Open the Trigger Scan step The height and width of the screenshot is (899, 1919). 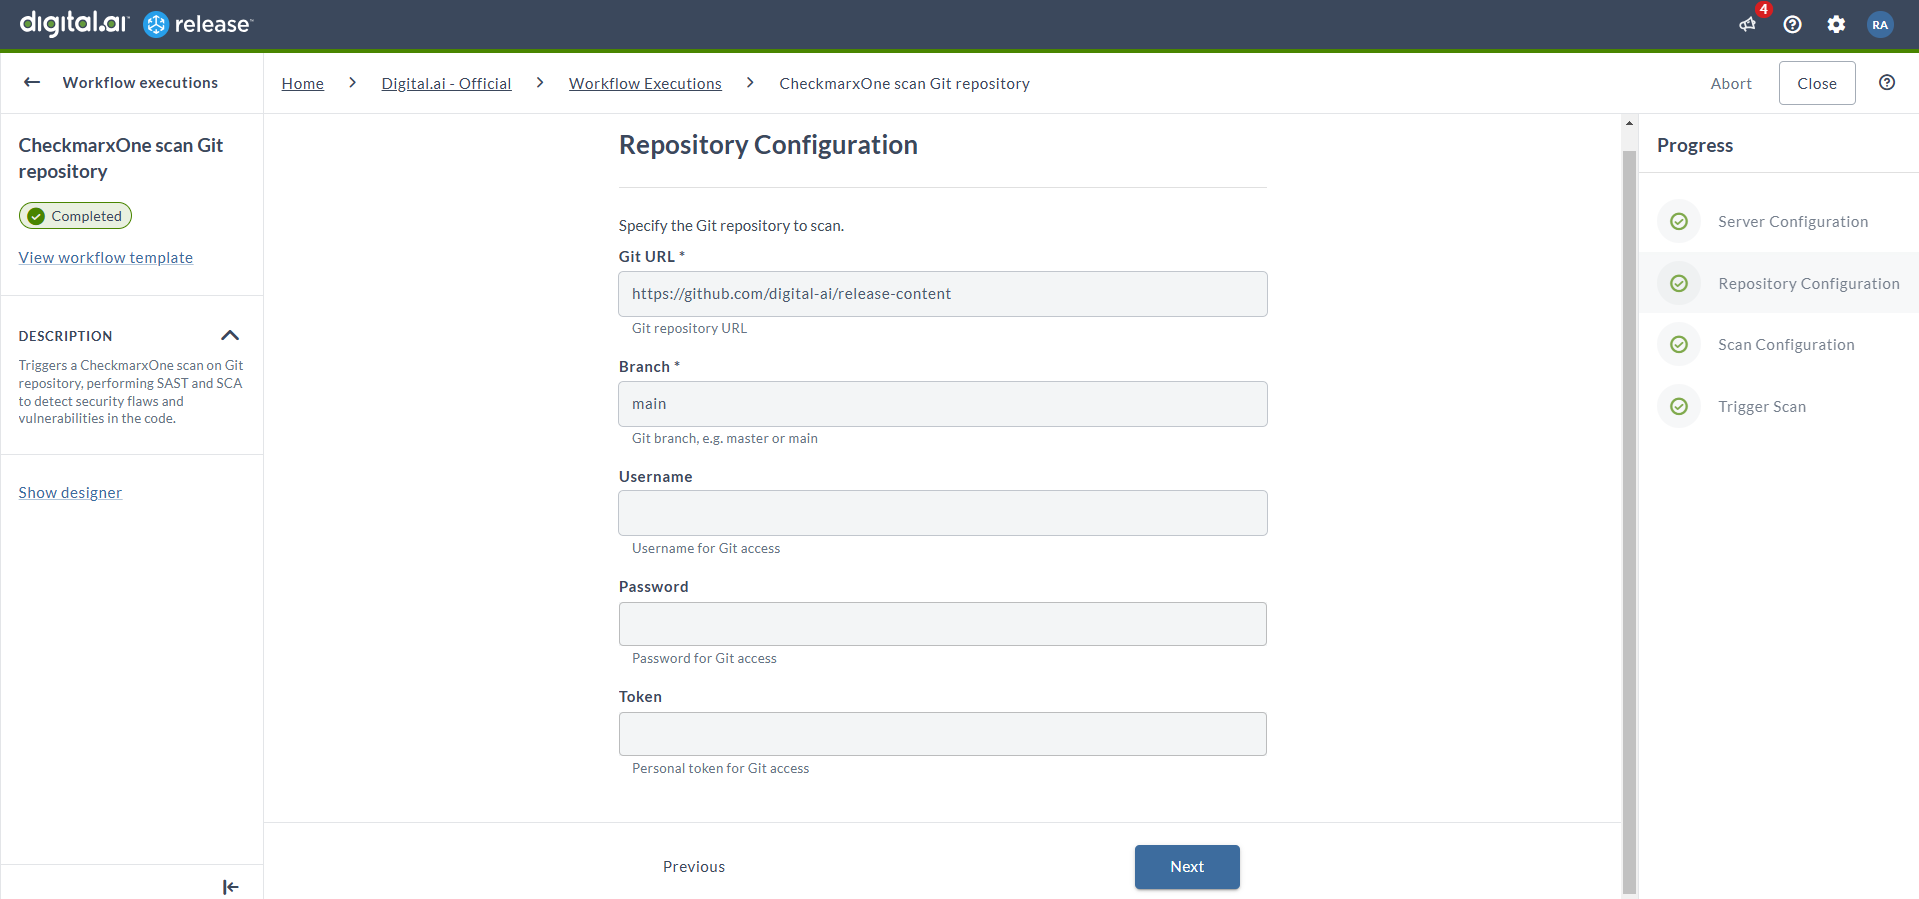1779,407
